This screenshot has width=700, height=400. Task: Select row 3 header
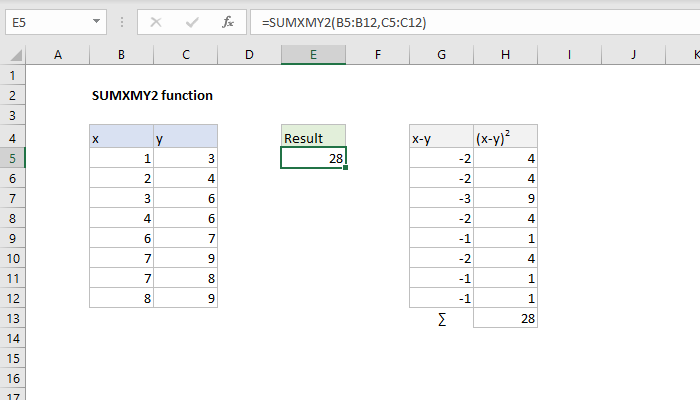(12, 116)
